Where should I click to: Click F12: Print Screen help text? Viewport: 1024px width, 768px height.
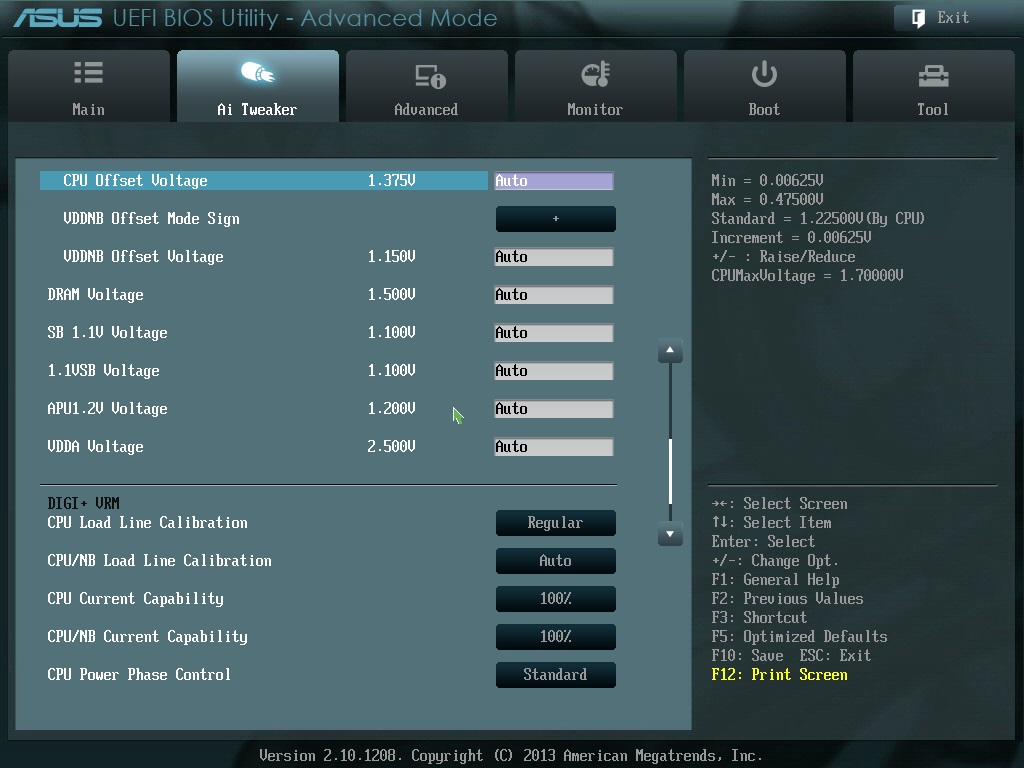(779, 675)
